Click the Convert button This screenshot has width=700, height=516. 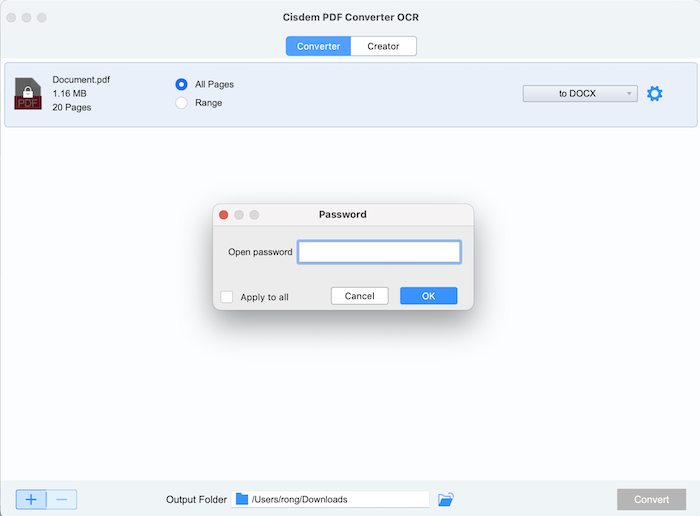tap(651, 499)
